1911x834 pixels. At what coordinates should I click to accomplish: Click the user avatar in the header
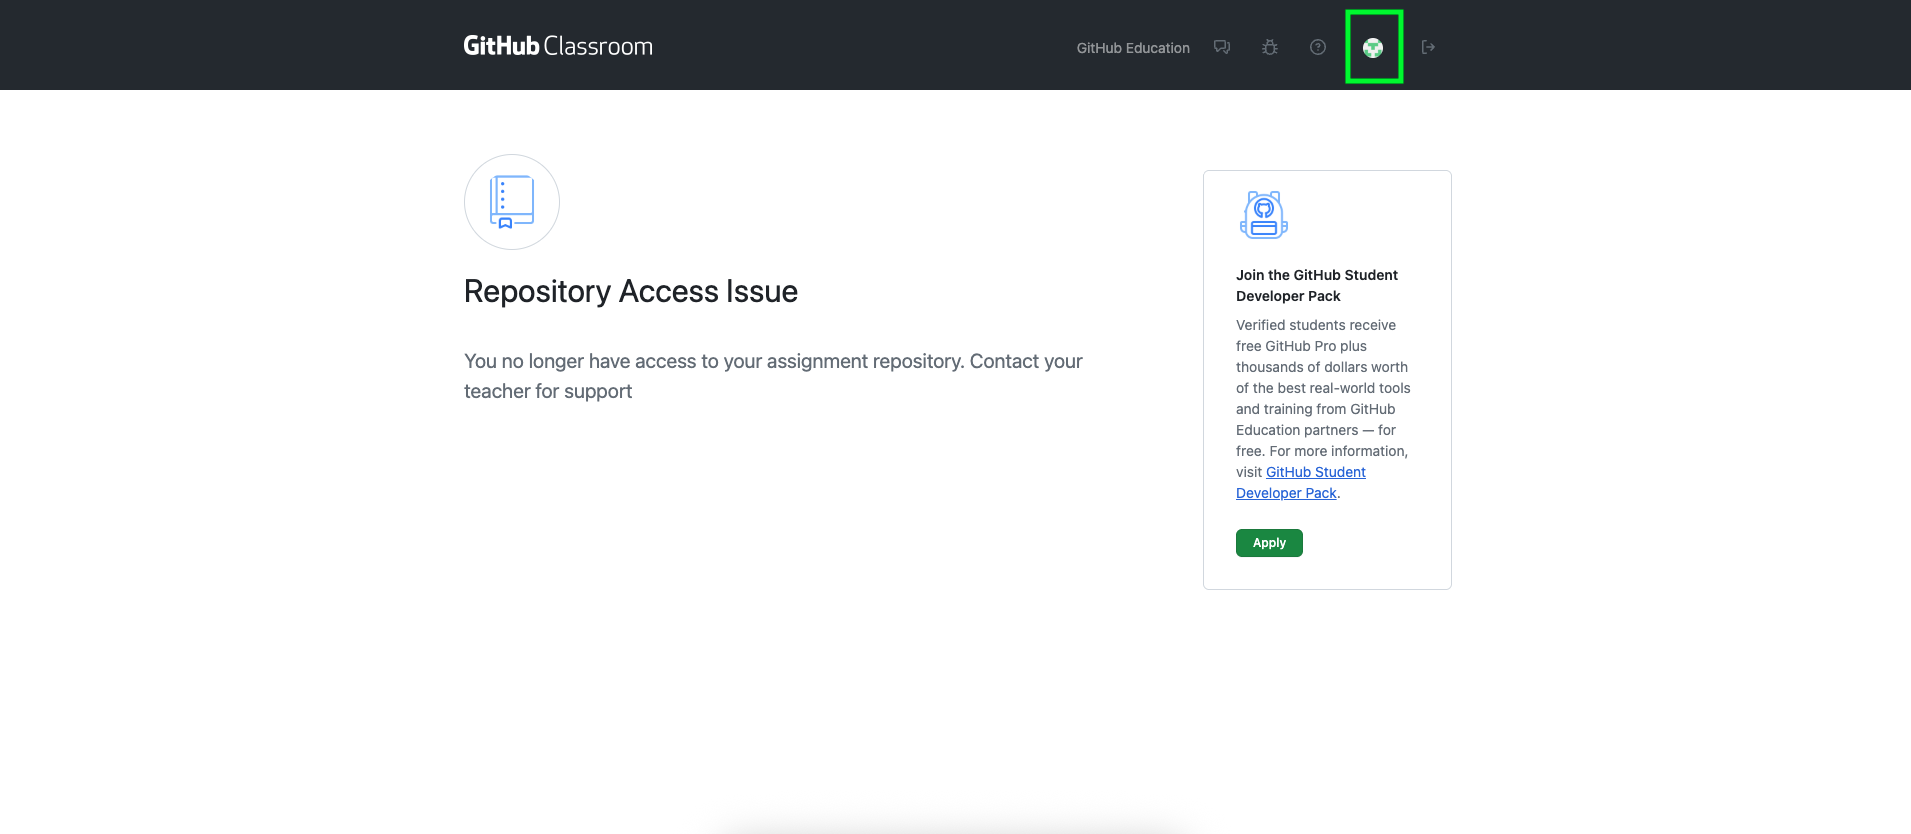1373,47
